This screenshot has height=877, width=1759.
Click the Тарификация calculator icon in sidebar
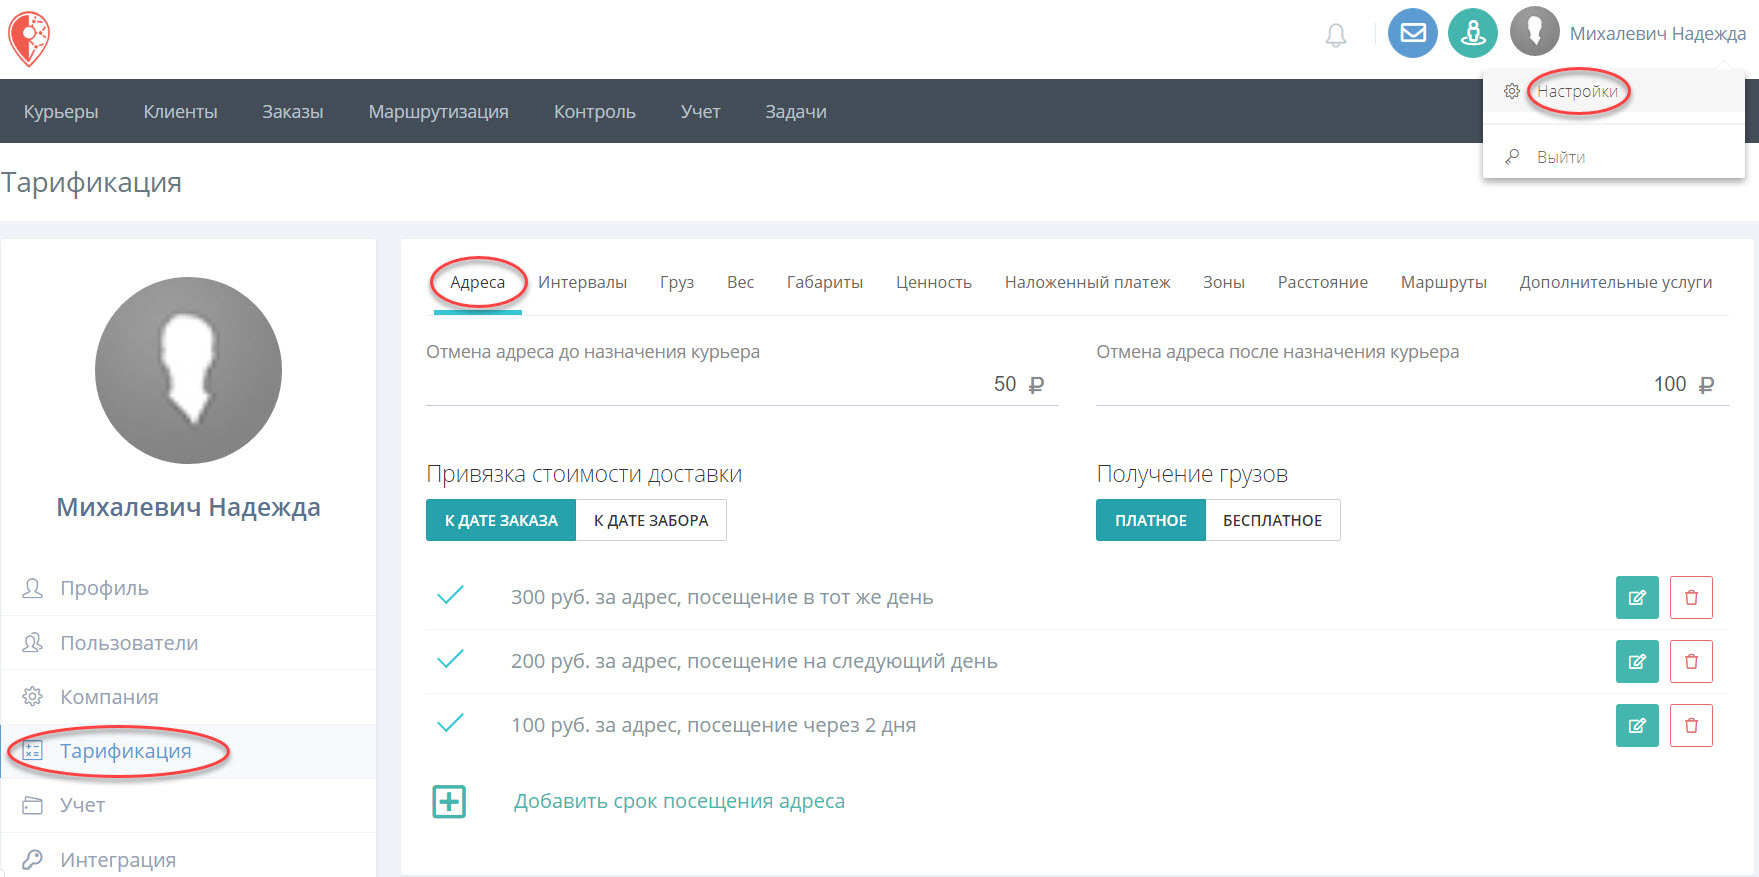(x=33, y=750)
